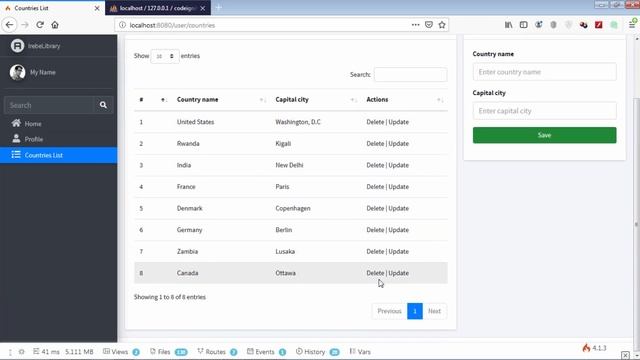Click the sidebar search magnifier button
The width and height of the screenshot is (640, 360).
103,105
